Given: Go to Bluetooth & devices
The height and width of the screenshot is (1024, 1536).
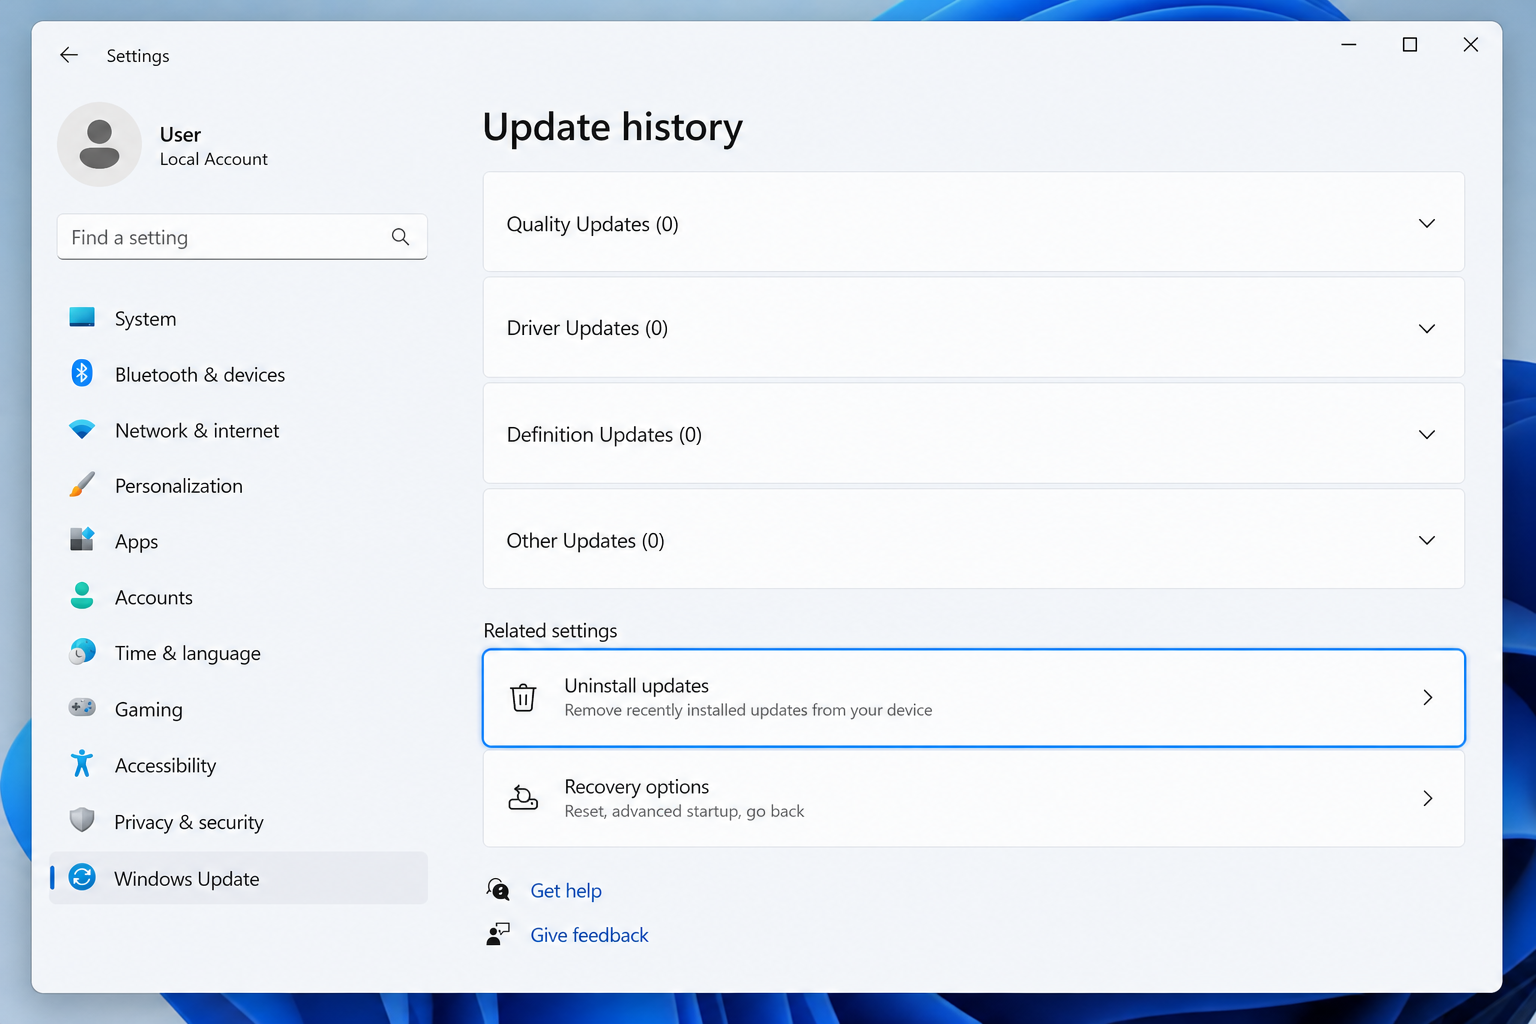Looking at the screenshot, I should click(x=239, y=374).
